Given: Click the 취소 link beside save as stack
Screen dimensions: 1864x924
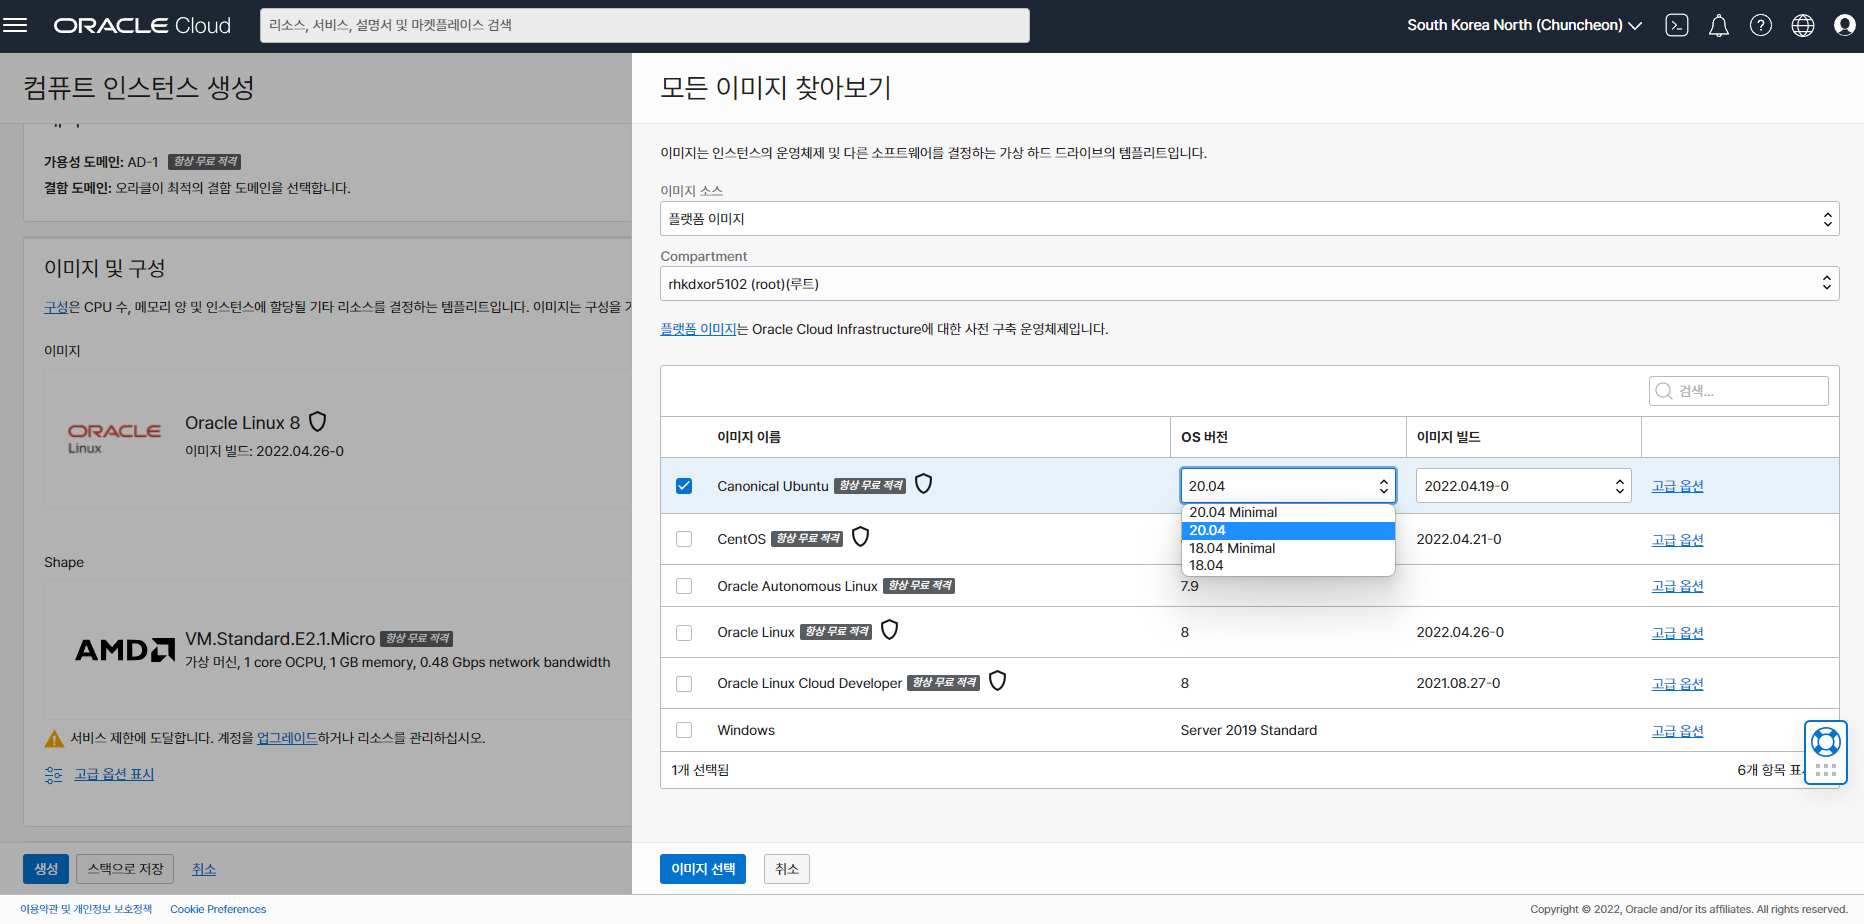Looking at the screenshot, I should [x=204, y=869].
